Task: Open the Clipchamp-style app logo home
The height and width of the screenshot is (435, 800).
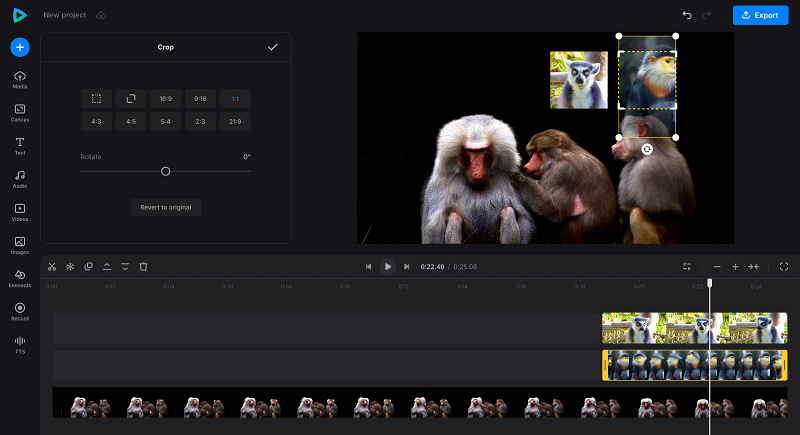Action: [x=19, y=15]
